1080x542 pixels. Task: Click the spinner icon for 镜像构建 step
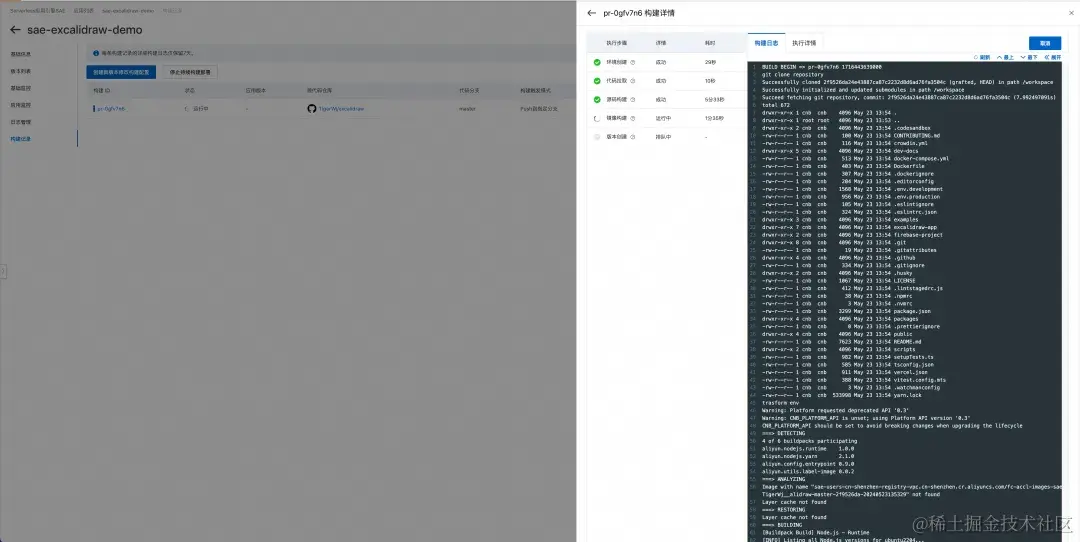click(597, 118)
